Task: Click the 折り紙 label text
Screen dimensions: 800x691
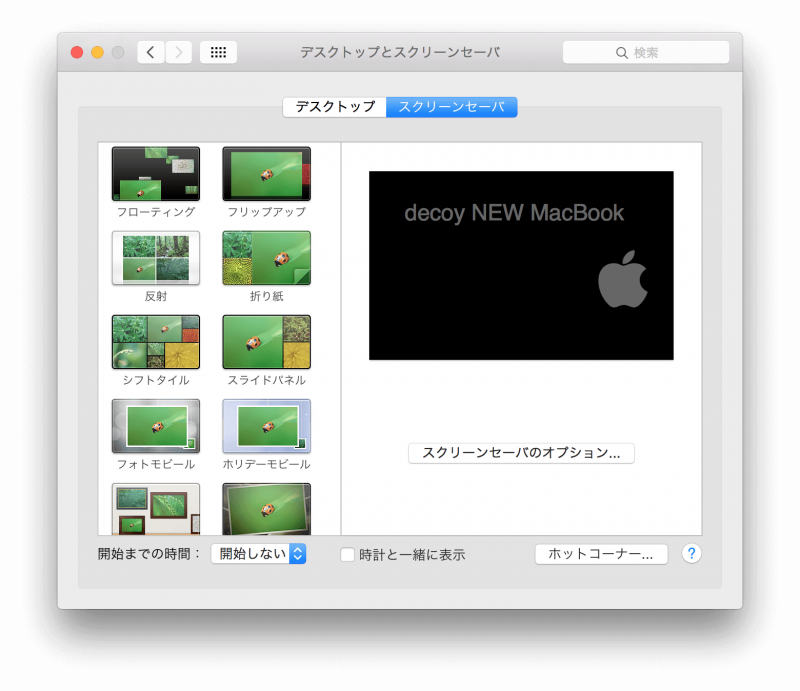Action: pos(266,296)
